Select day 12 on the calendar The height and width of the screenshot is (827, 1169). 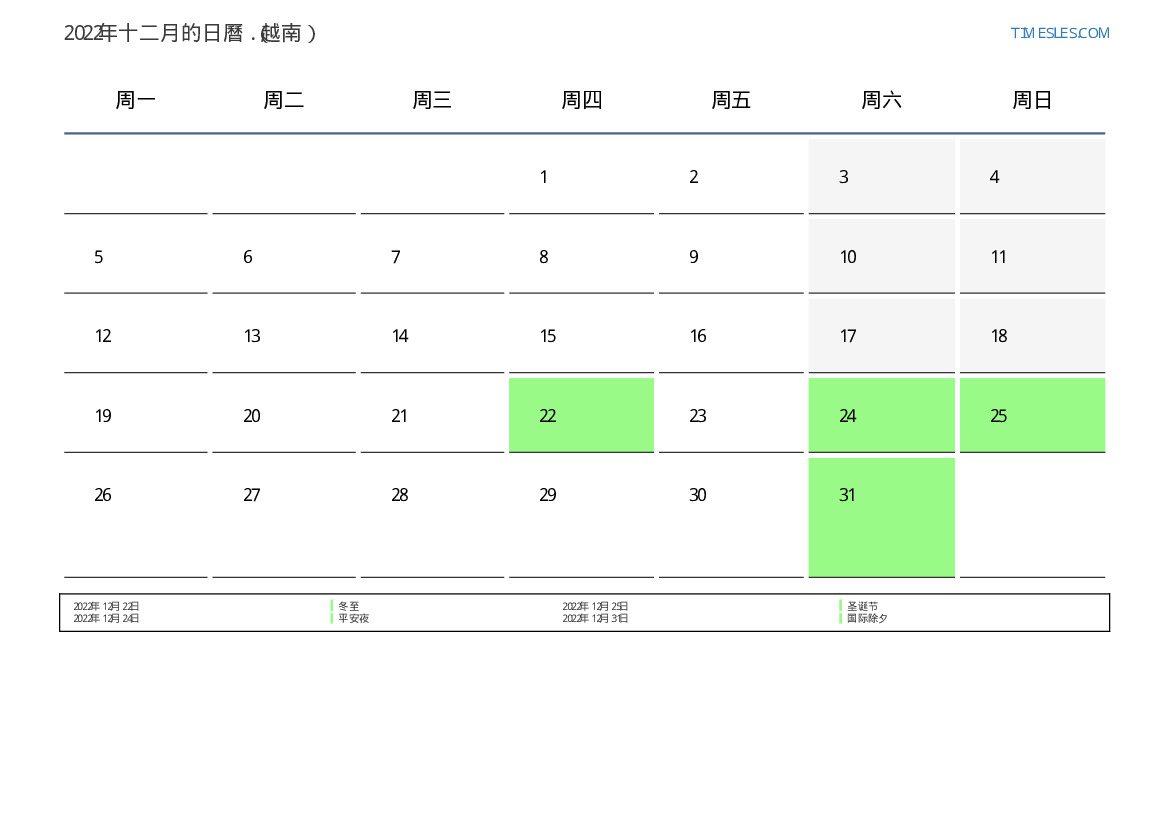[136, 336]
